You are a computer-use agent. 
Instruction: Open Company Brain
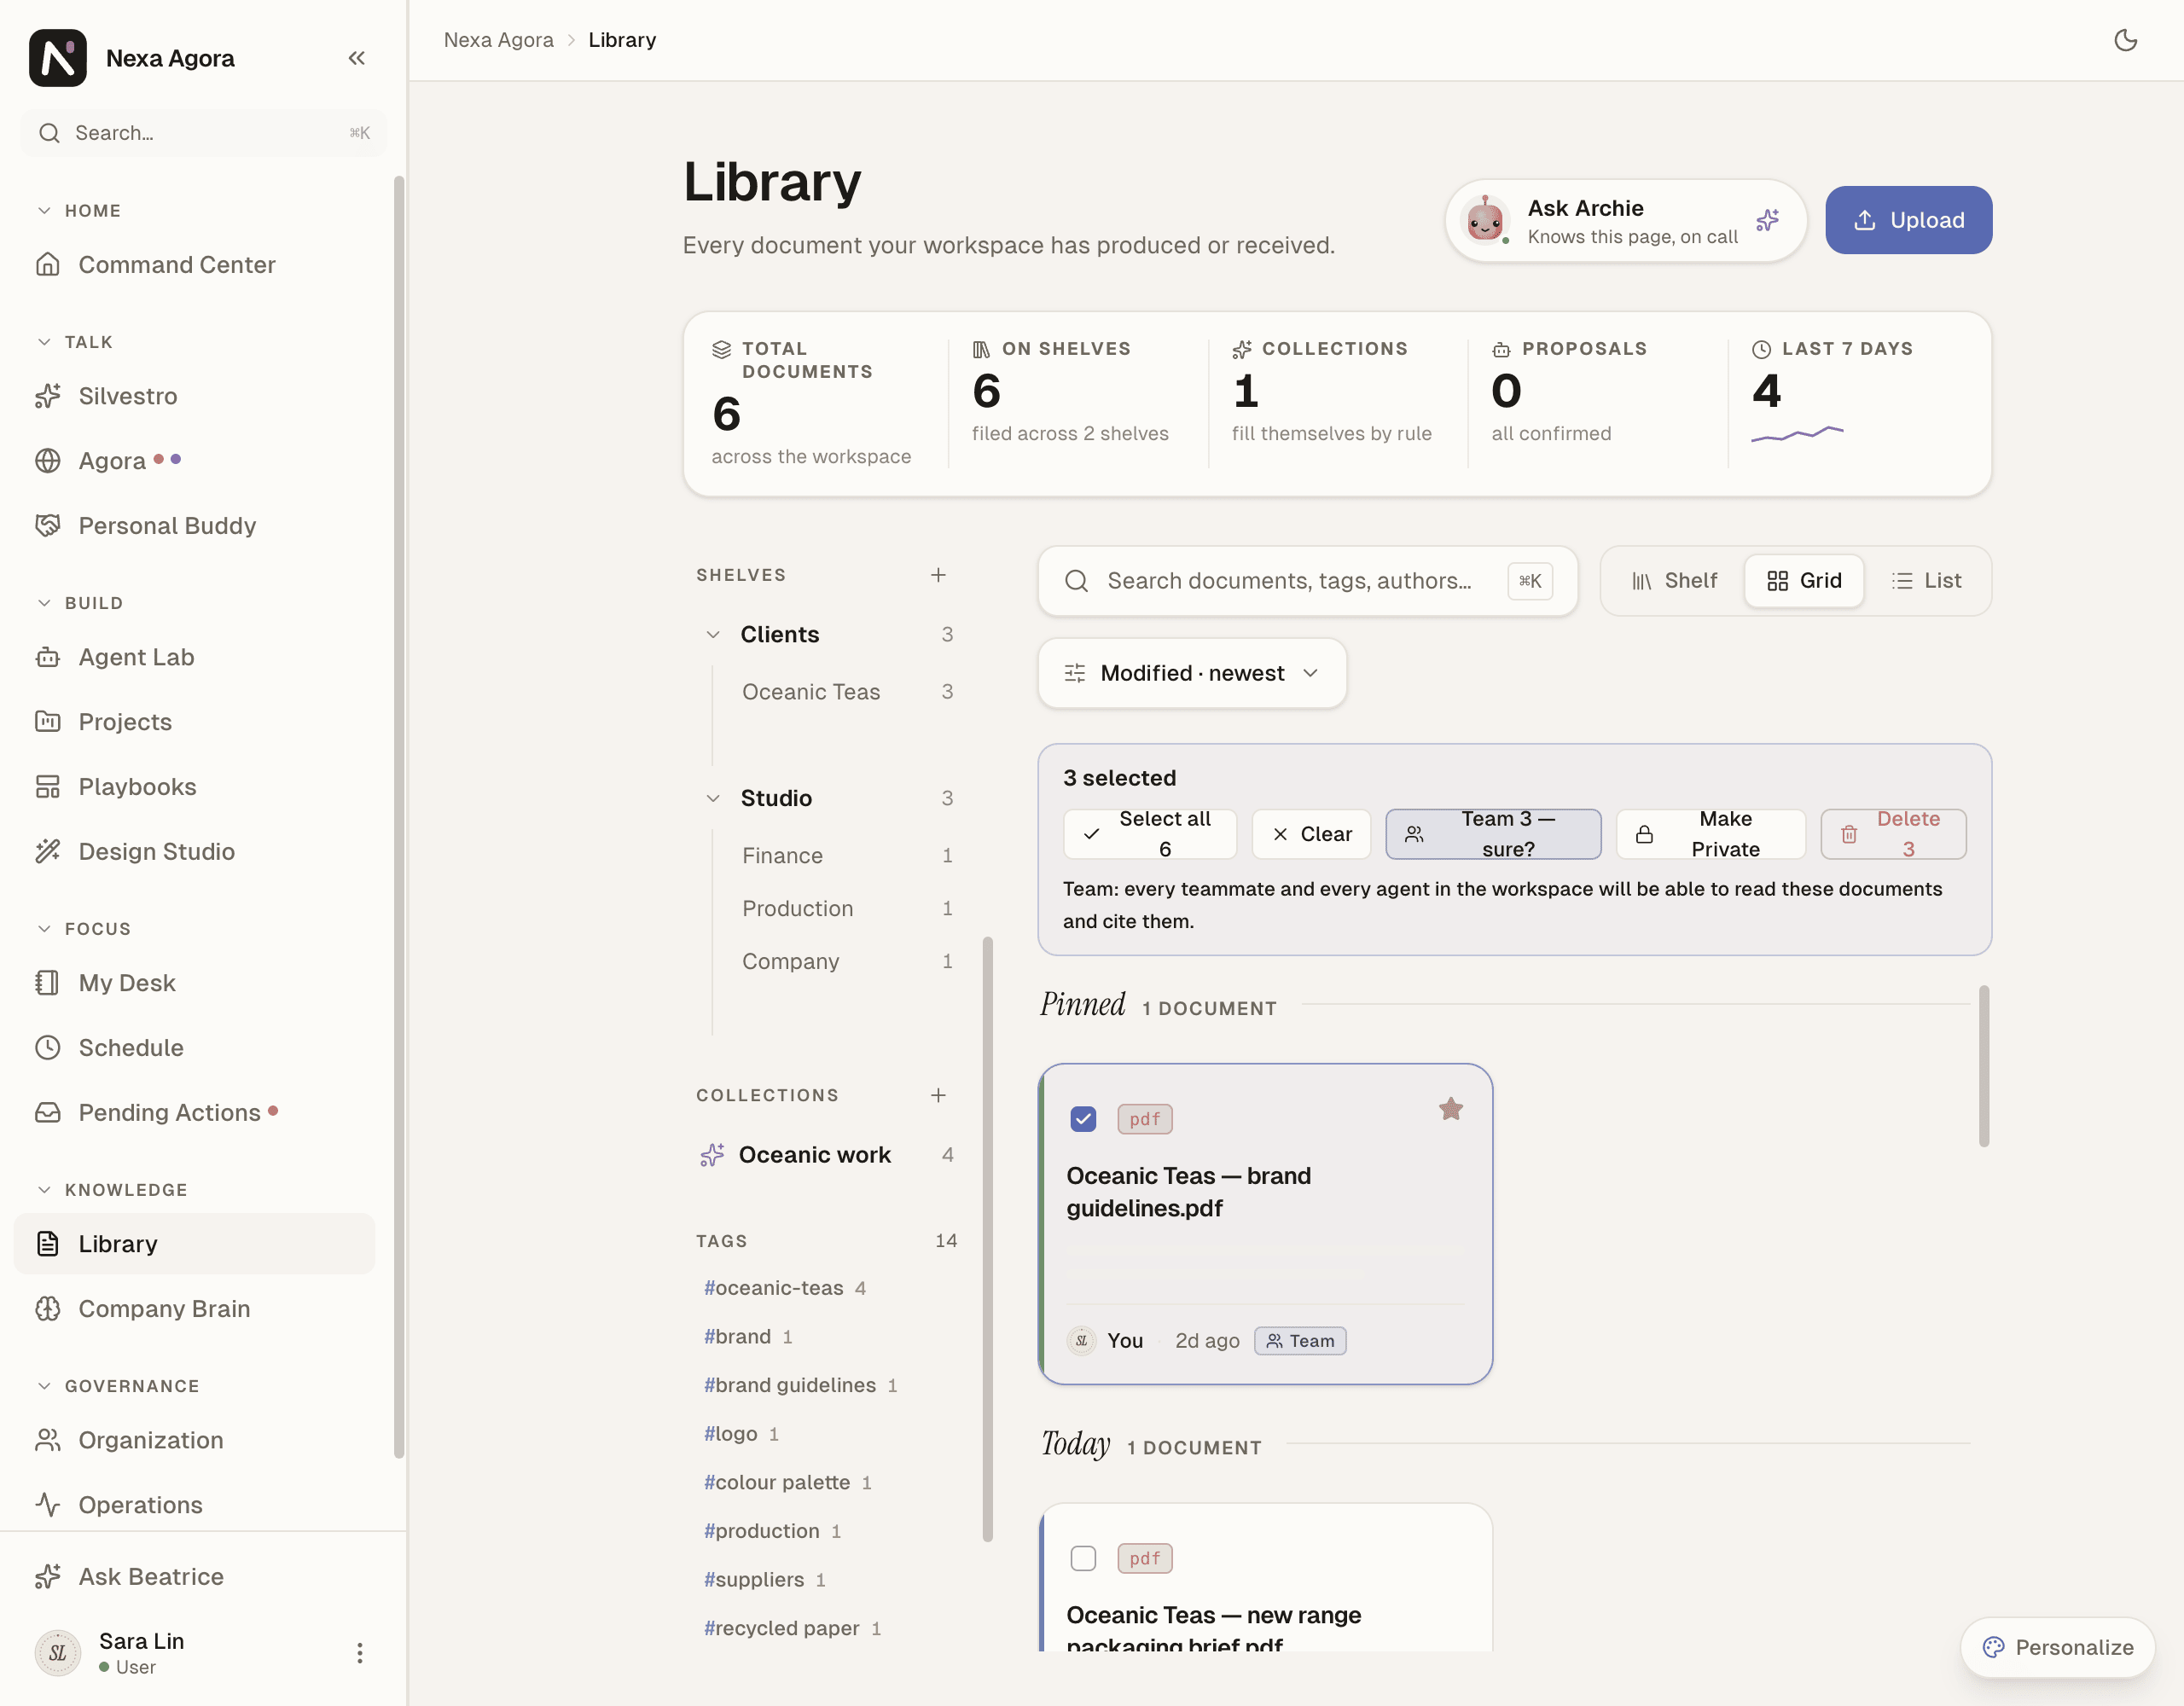click(x=194, y=1309)
